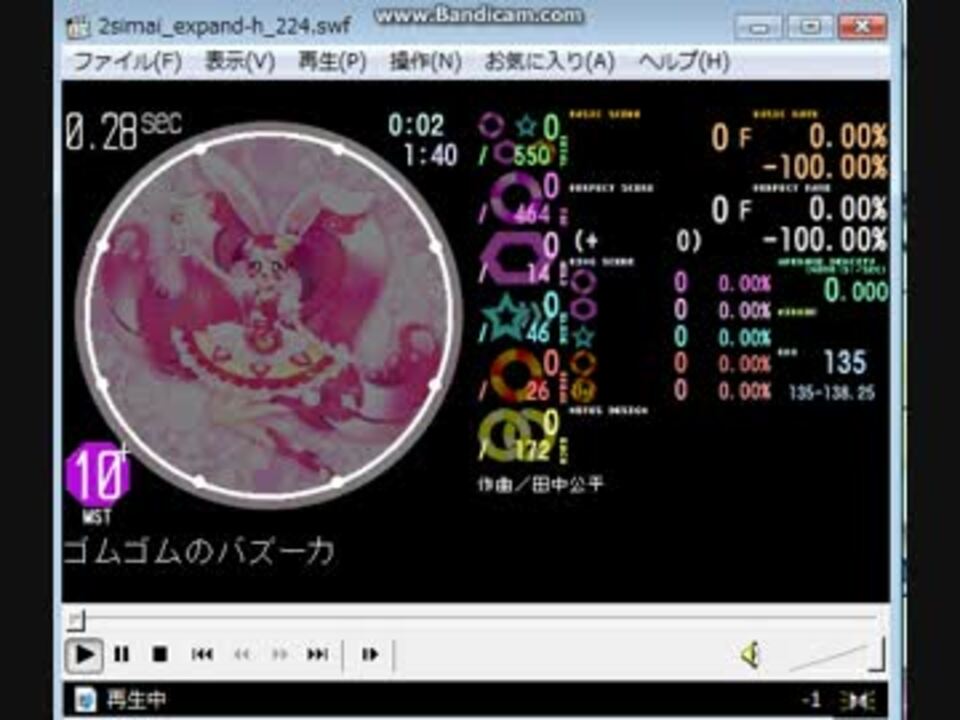Skip to the previous item

[202, 654]
